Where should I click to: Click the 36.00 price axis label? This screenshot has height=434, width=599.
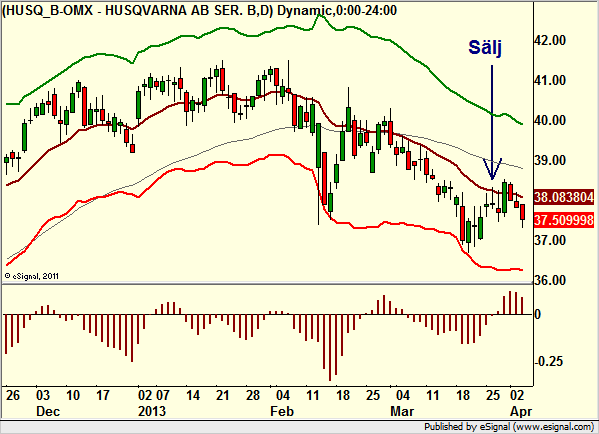[x=550, y=280]
